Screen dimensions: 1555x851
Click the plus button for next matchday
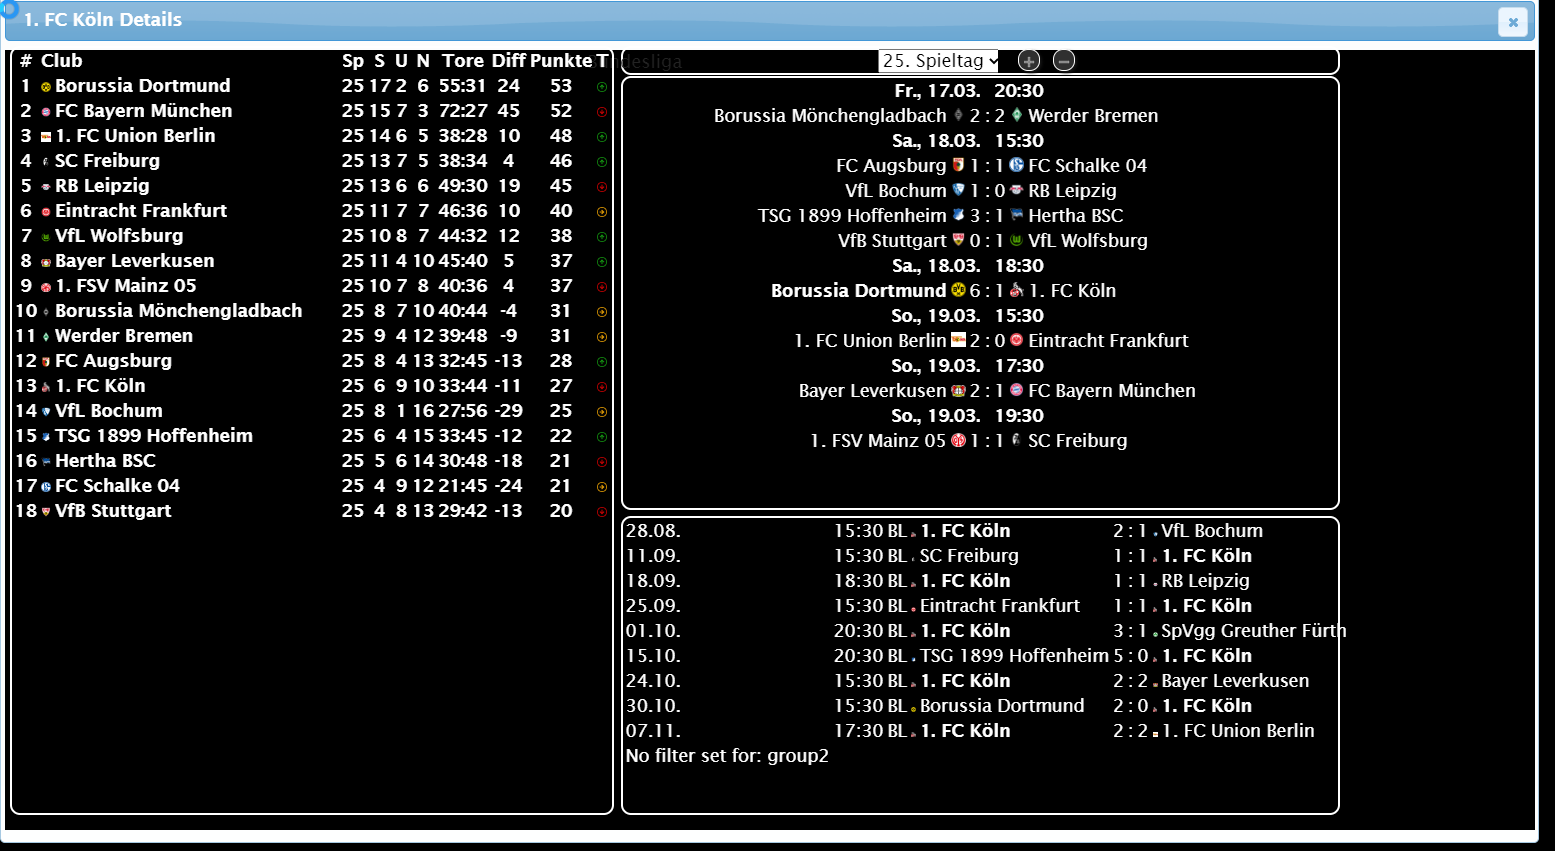pyautogui.click(x=1029, y=61)
